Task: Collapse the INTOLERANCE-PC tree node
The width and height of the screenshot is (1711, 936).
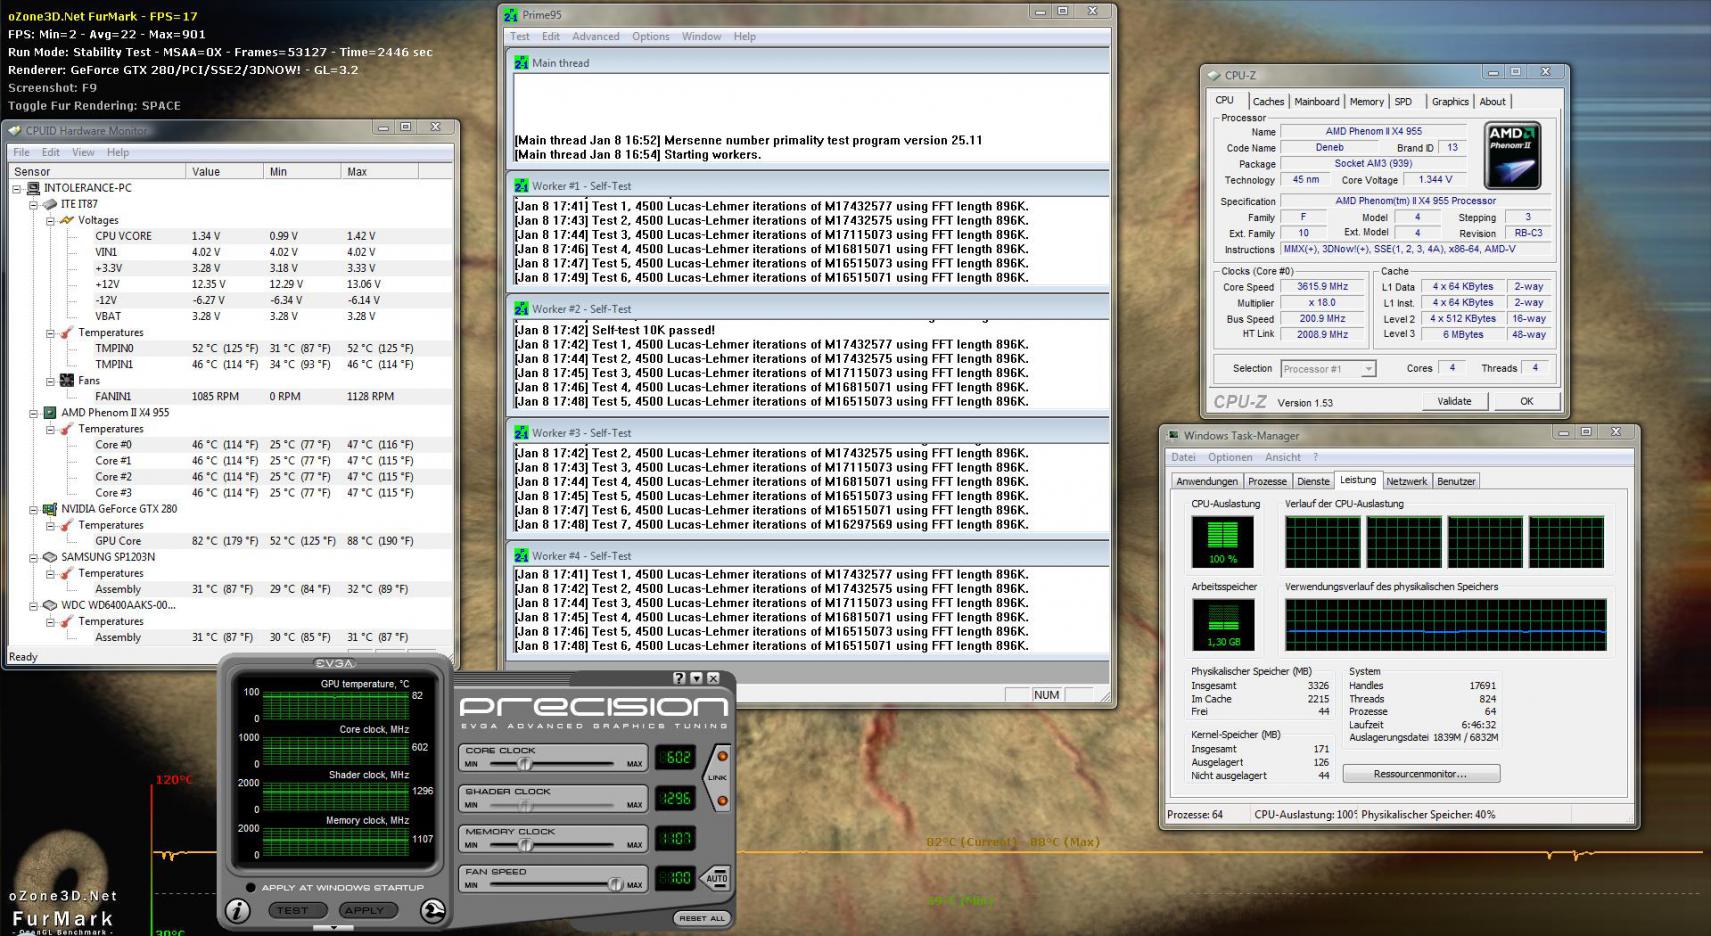Action: [x=17, y=188]
